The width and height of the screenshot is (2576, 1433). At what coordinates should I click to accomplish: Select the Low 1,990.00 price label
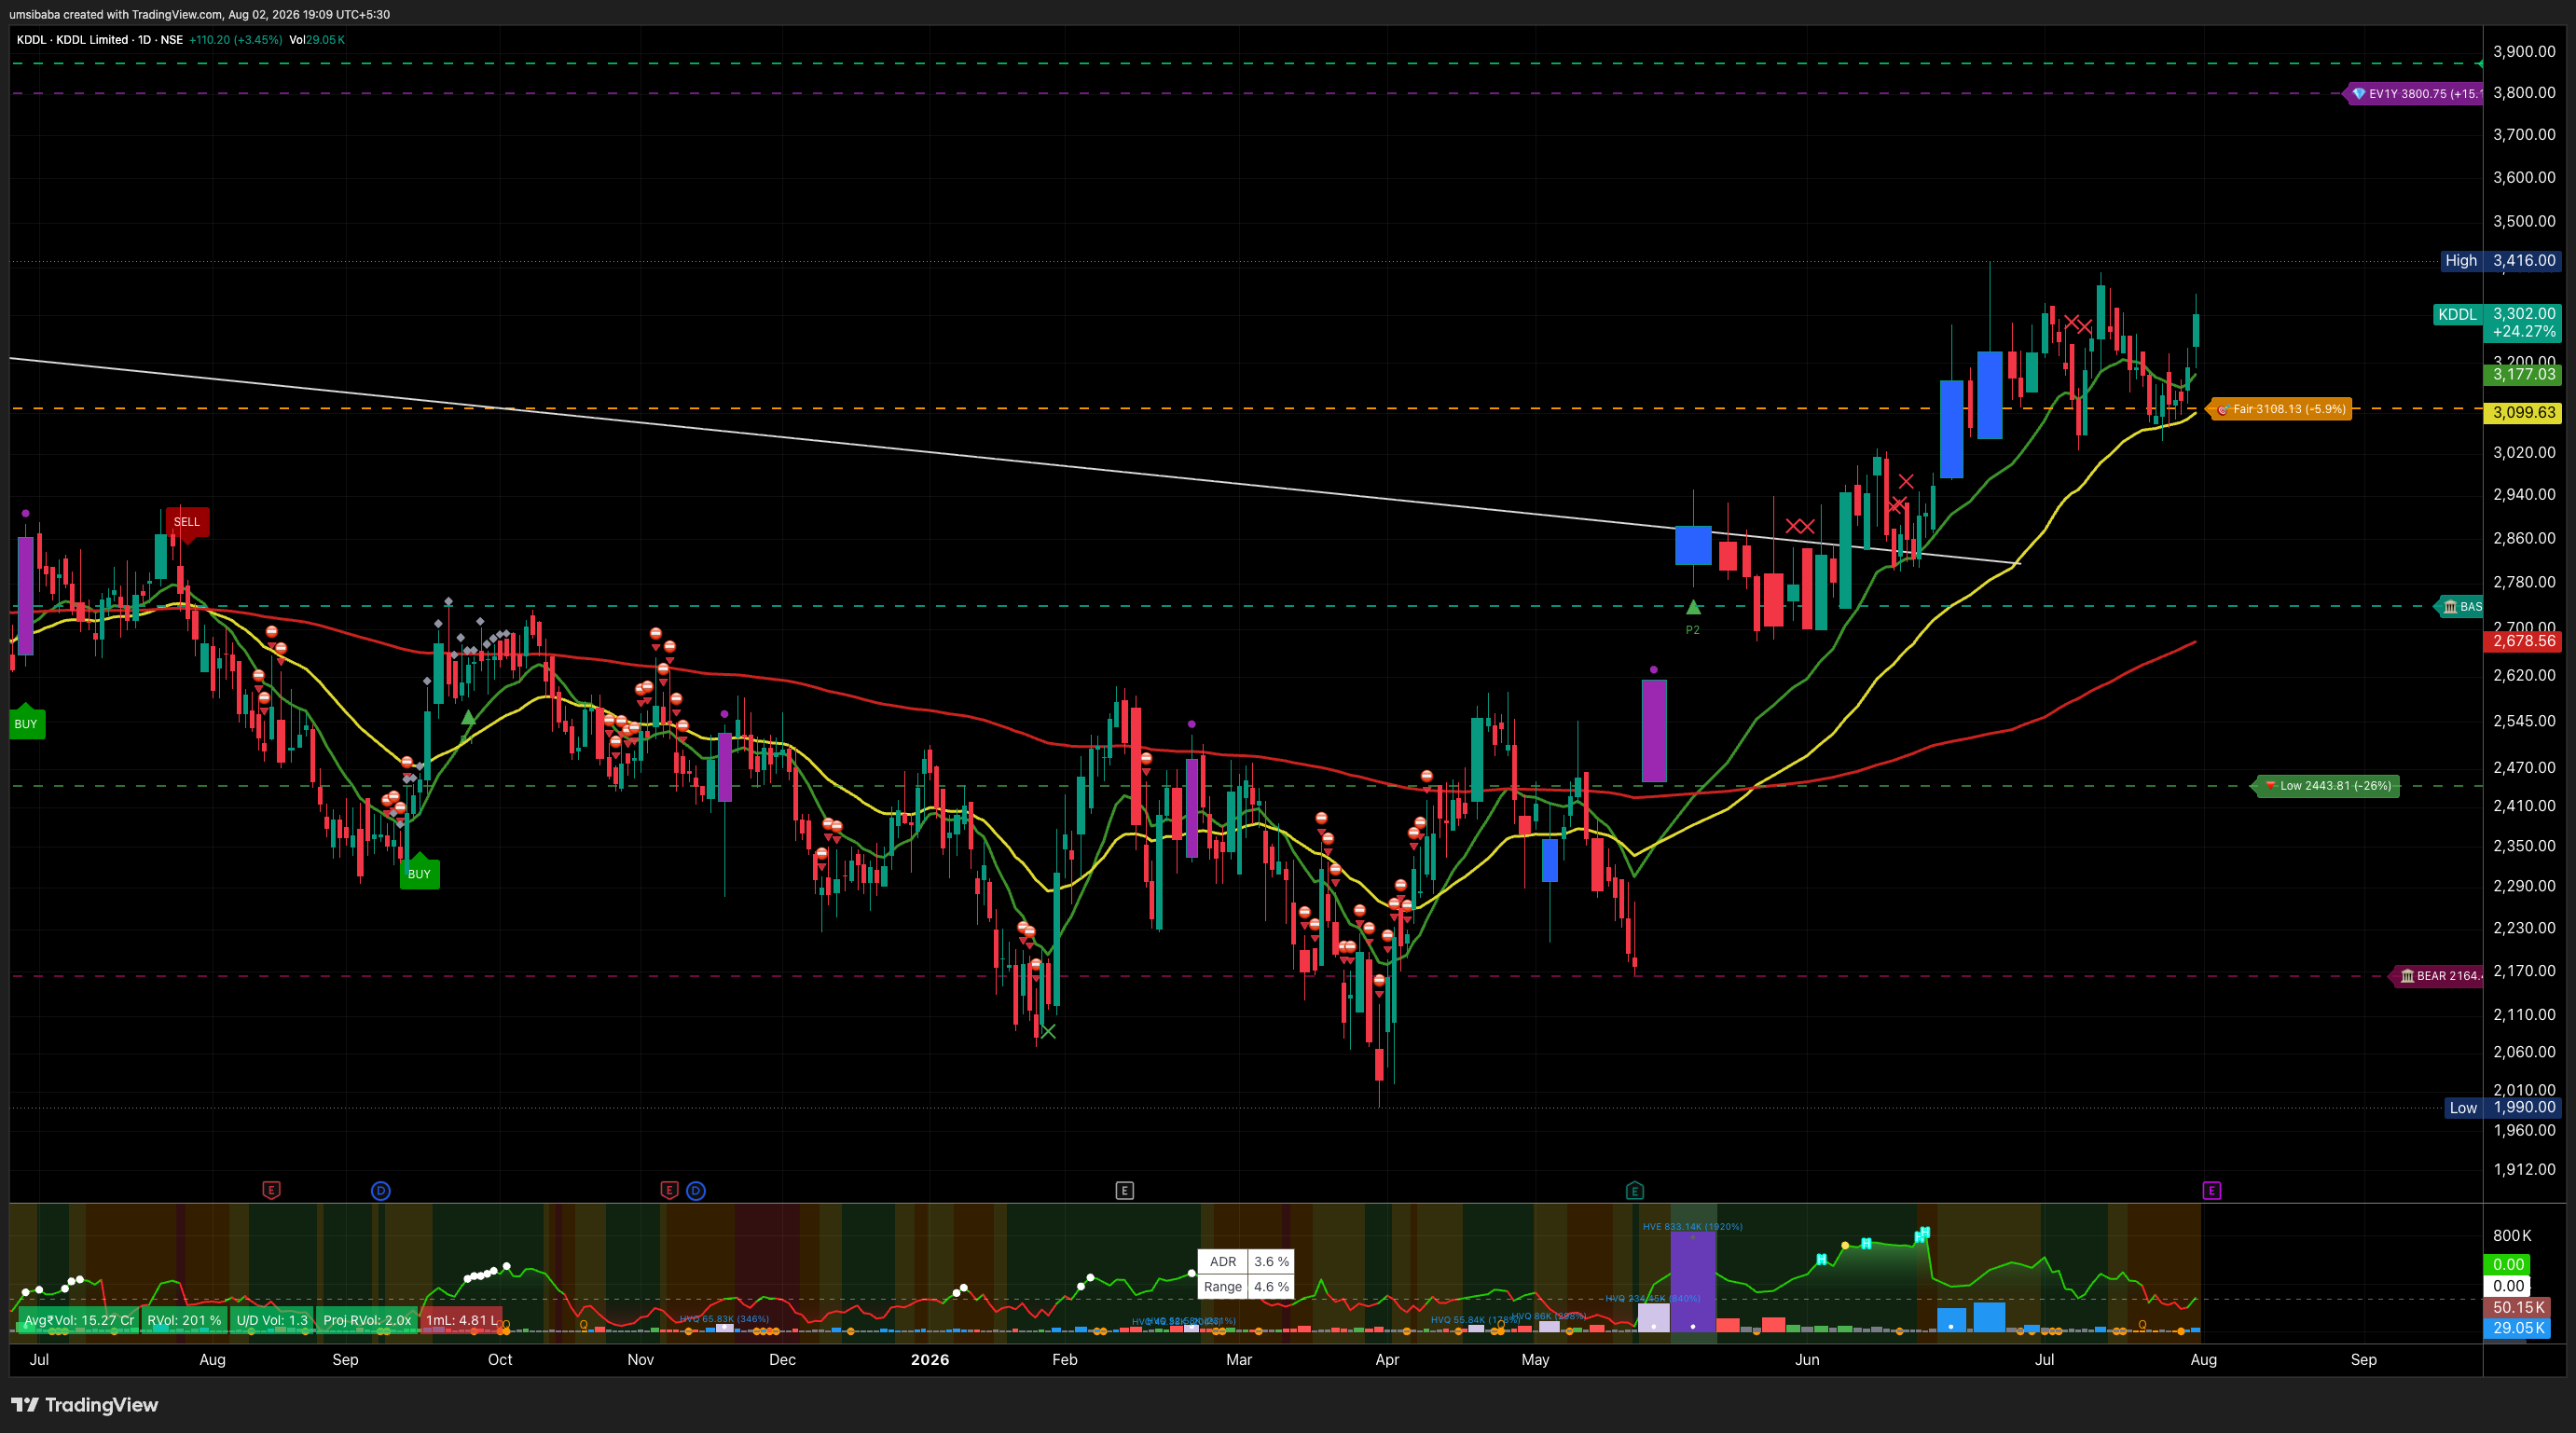click(2501, 1107)
